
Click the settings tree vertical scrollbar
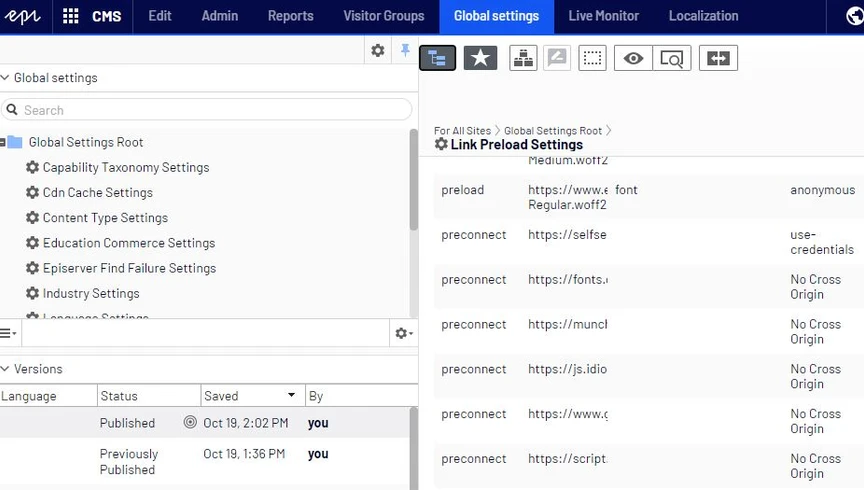414,180
